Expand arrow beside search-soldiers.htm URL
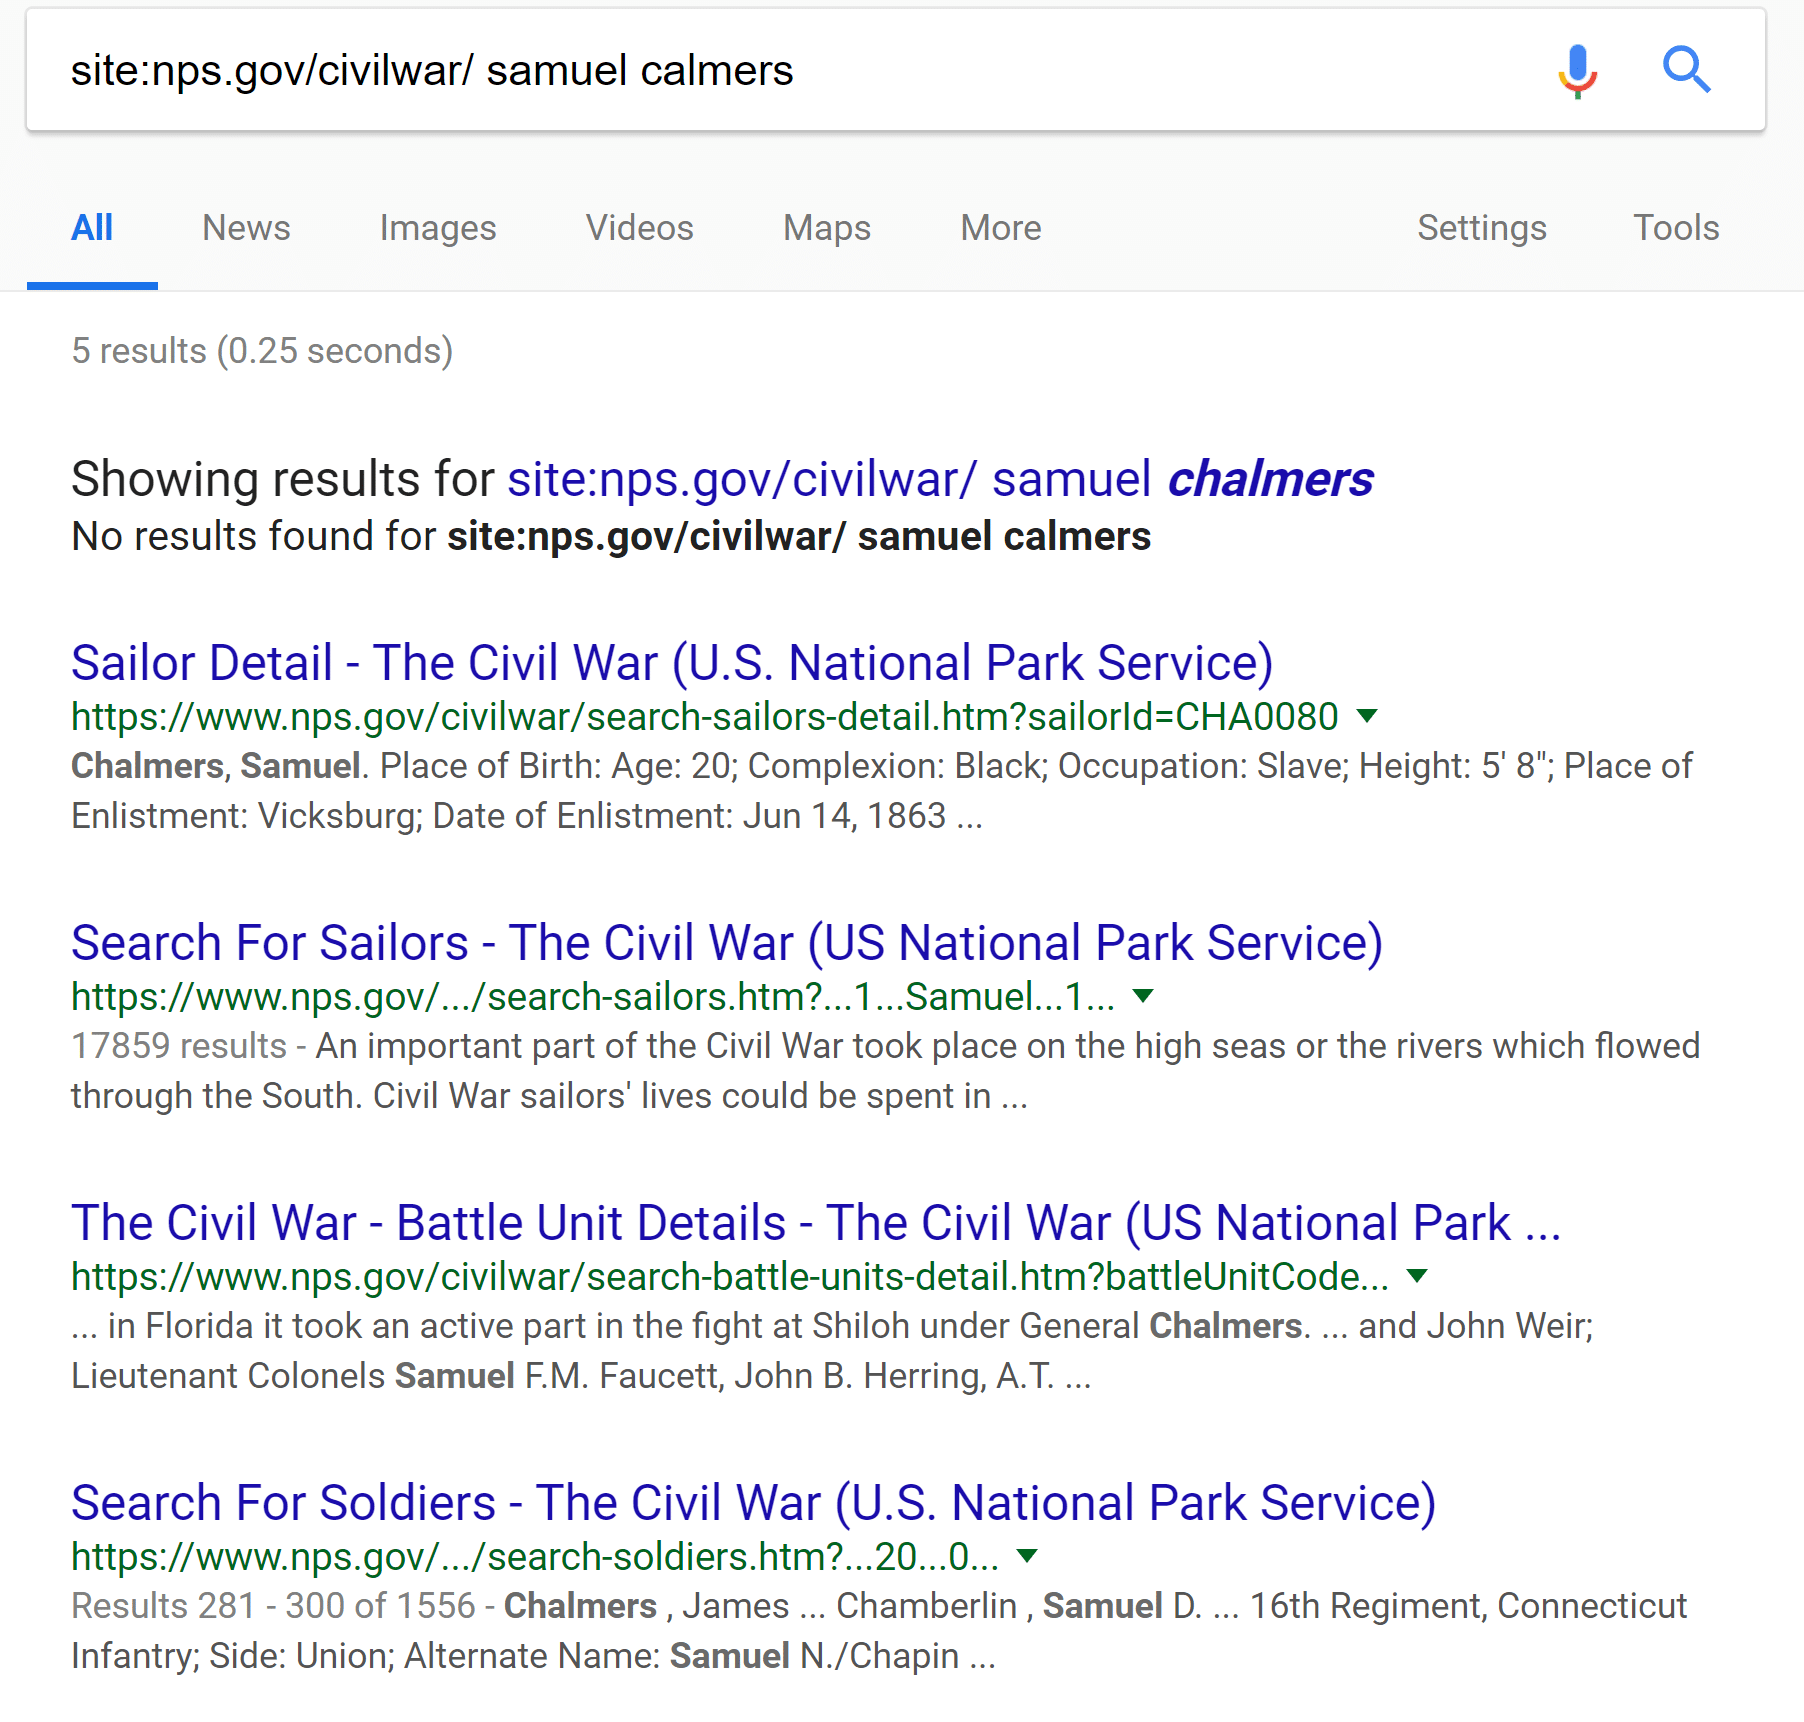This screenshot has height=1722, width=1804. [1027, 1556]
